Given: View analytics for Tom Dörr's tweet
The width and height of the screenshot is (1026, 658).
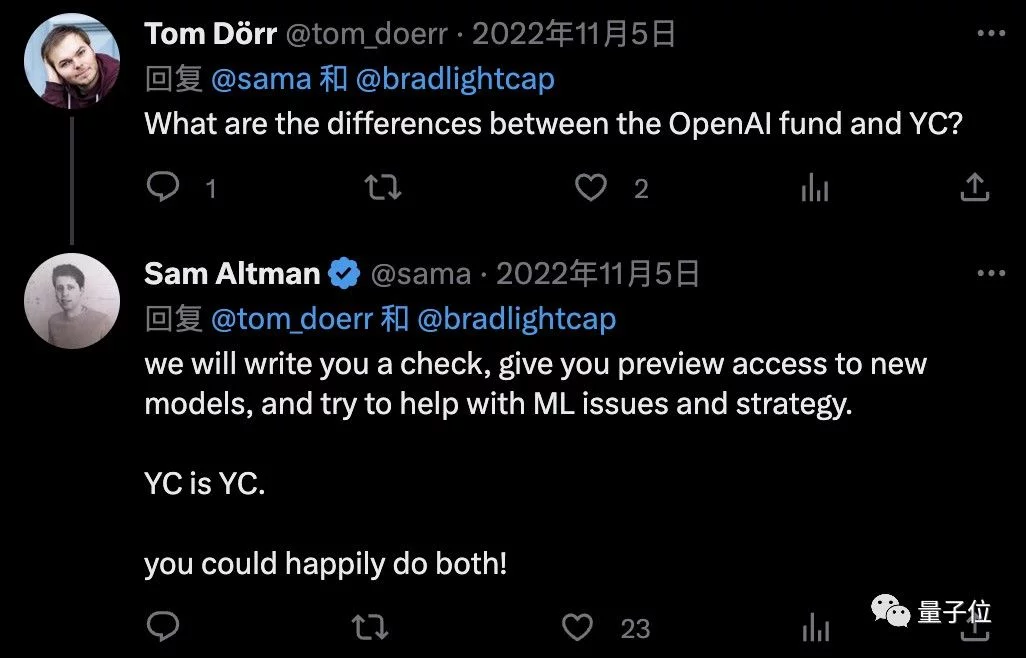Looking at the screenshot, I should [x=815, y=187].
